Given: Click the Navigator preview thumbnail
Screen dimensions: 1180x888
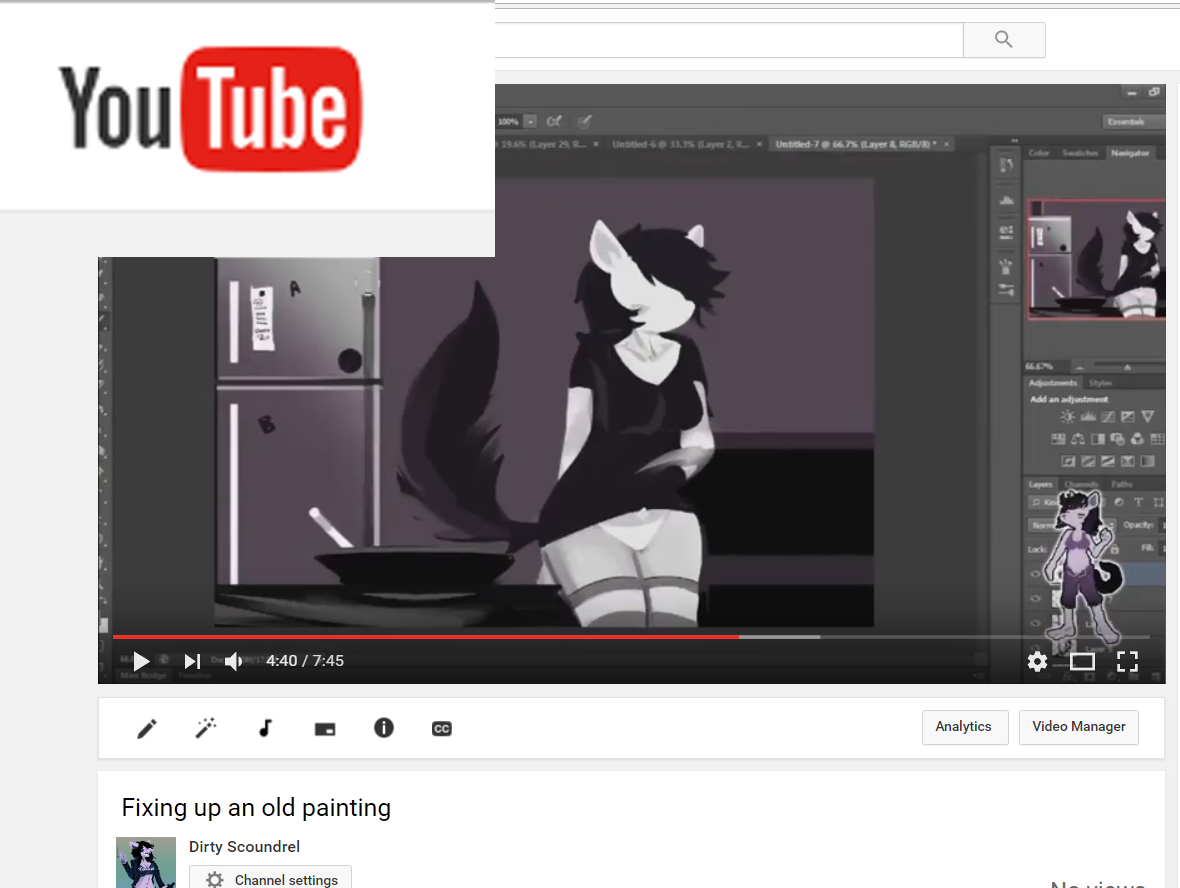Looking at the screenshot, I should point(1096,260).
